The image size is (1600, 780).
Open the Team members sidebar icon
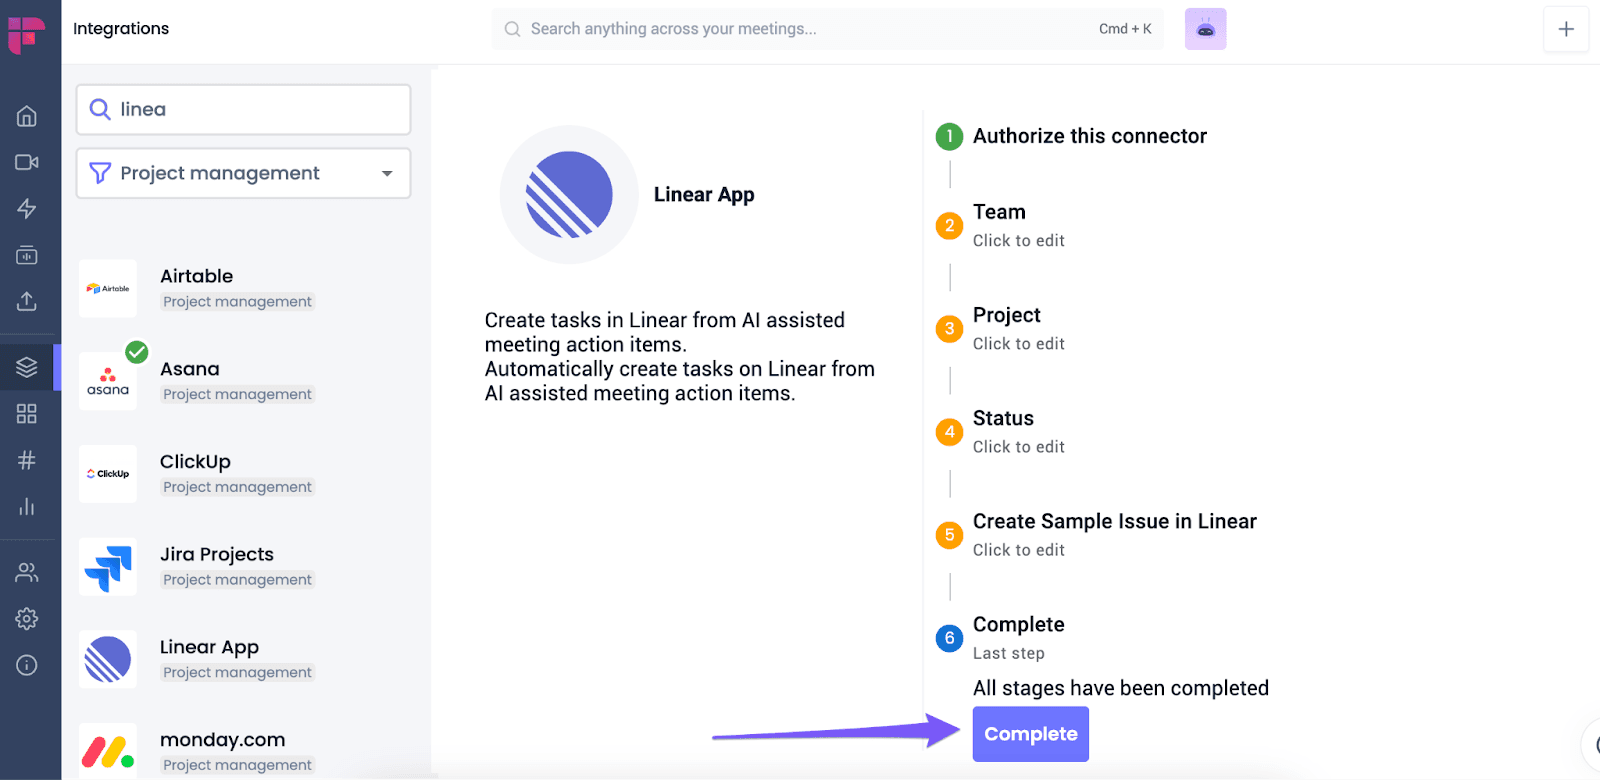(27, 572)
